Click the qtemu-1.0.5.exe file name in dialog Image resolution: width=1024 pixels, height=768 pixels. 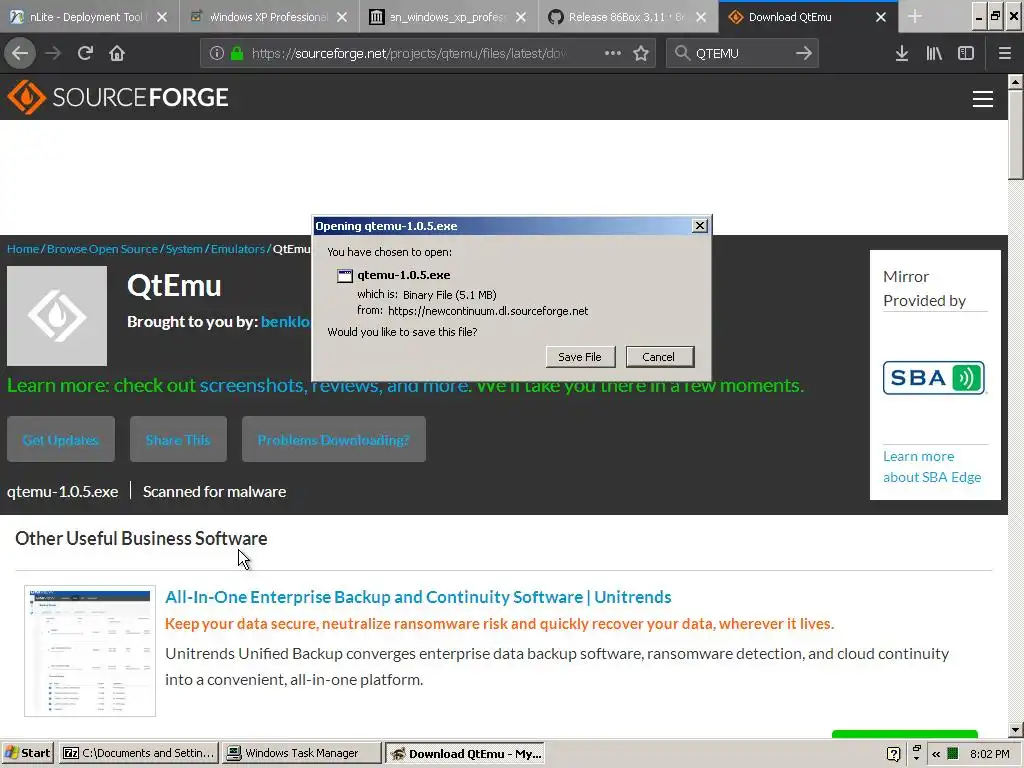click(x=404, y=275)
